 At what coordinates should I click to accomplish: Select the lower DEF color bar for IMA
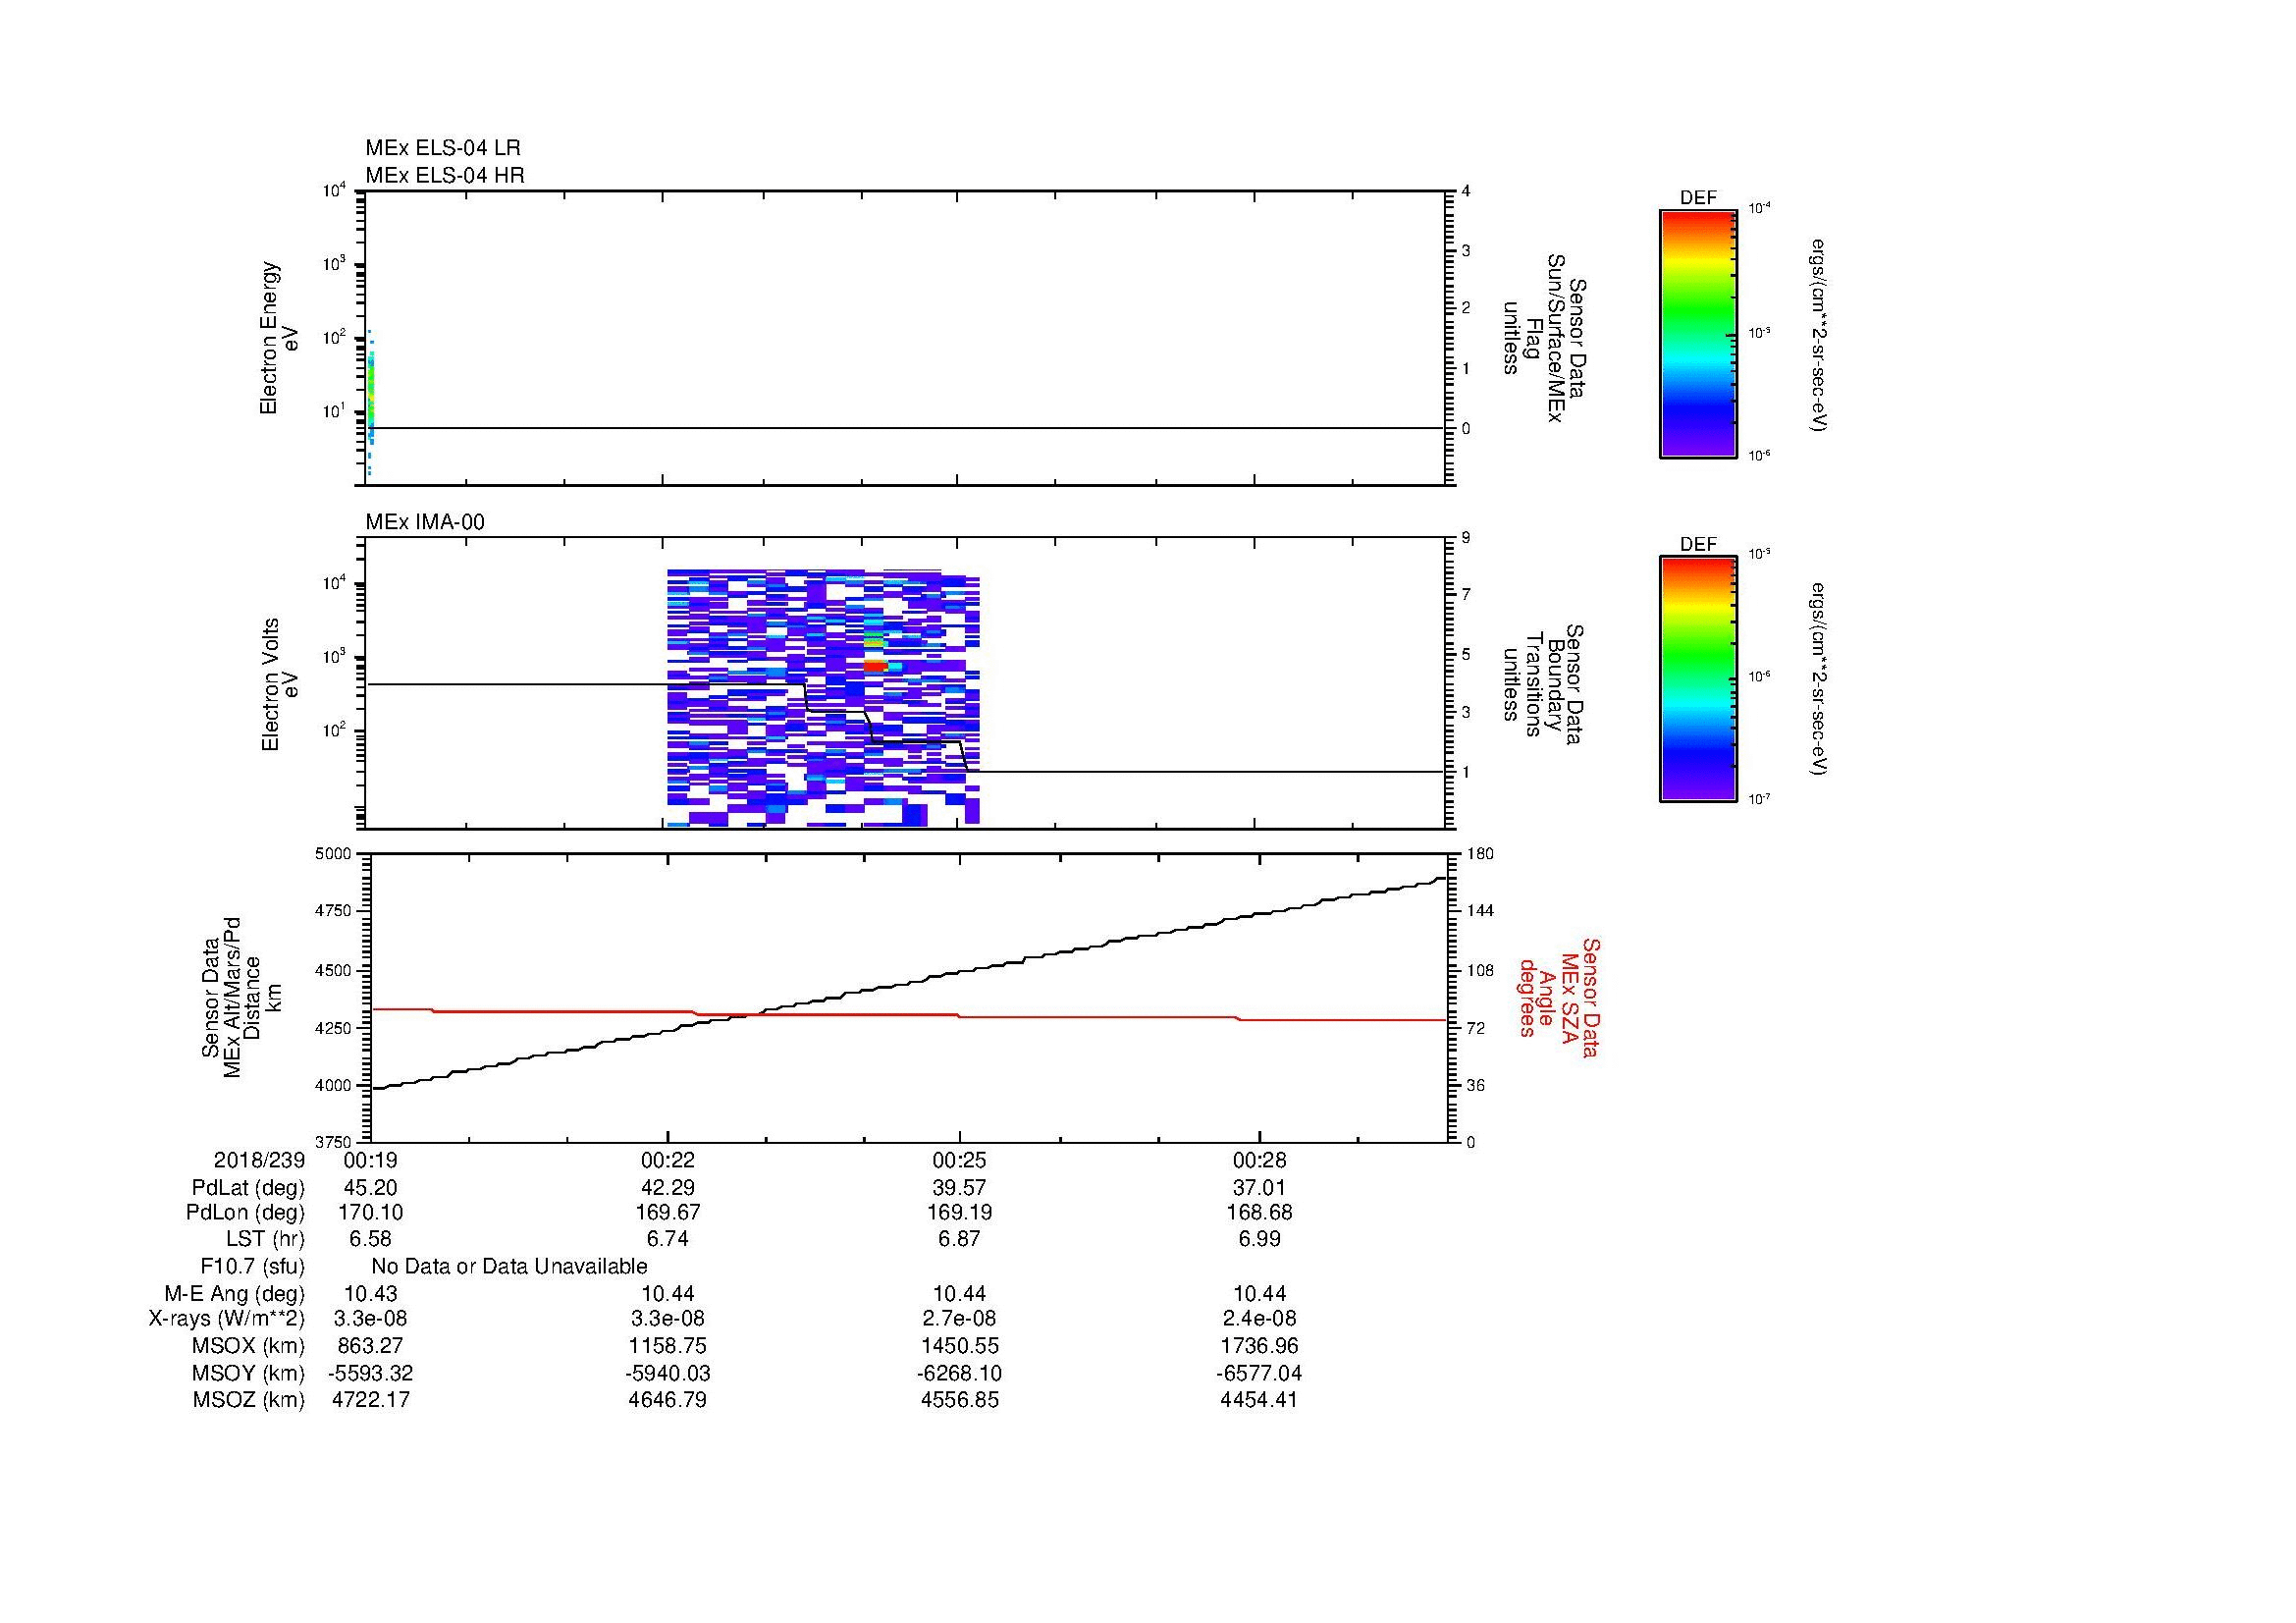[1698, 680]
